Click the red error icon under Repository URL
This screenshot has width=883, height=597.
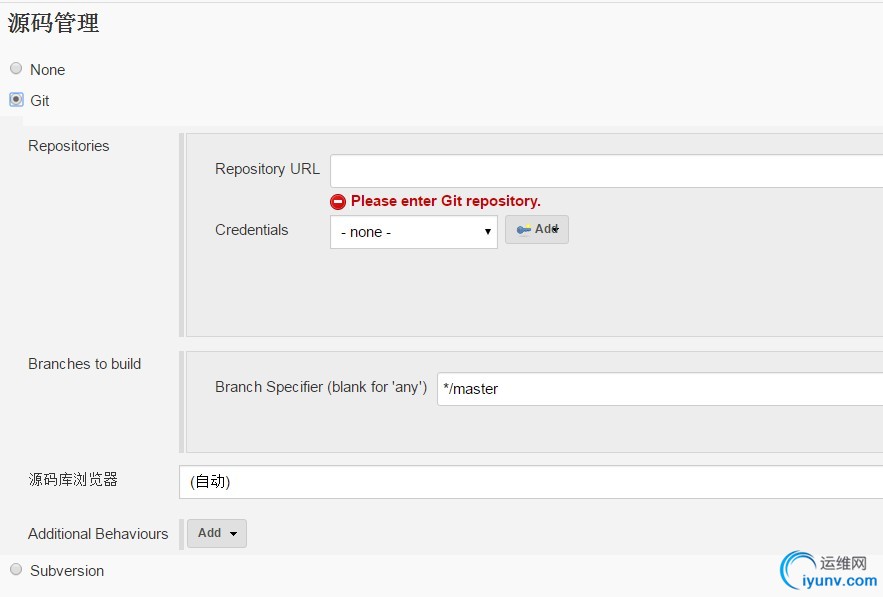(338, 202)
